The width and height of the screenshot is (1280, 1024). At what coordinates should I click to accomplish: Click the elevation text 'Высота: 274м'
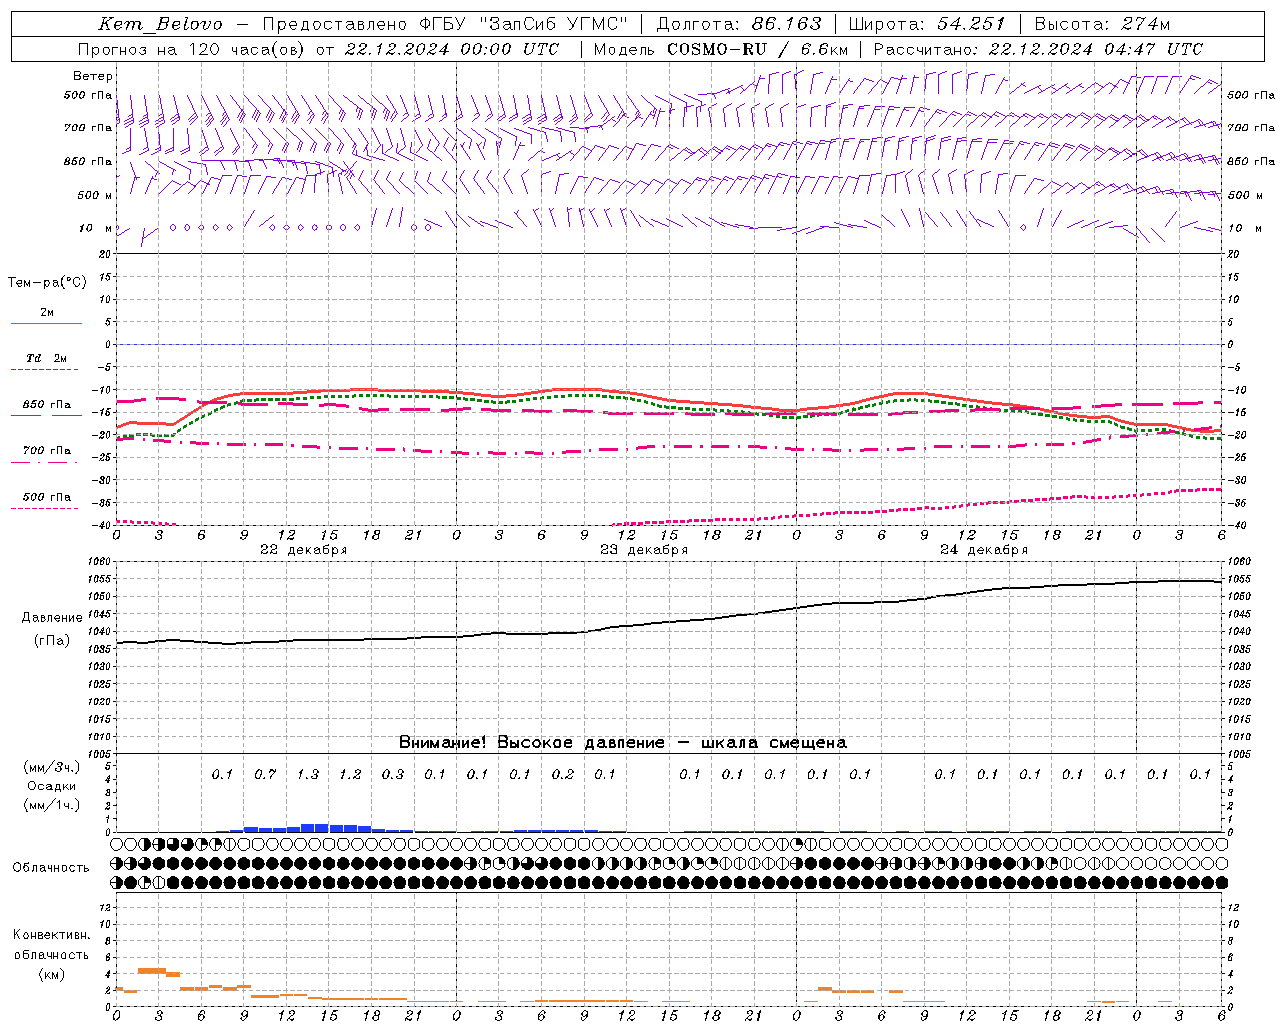1102,24
